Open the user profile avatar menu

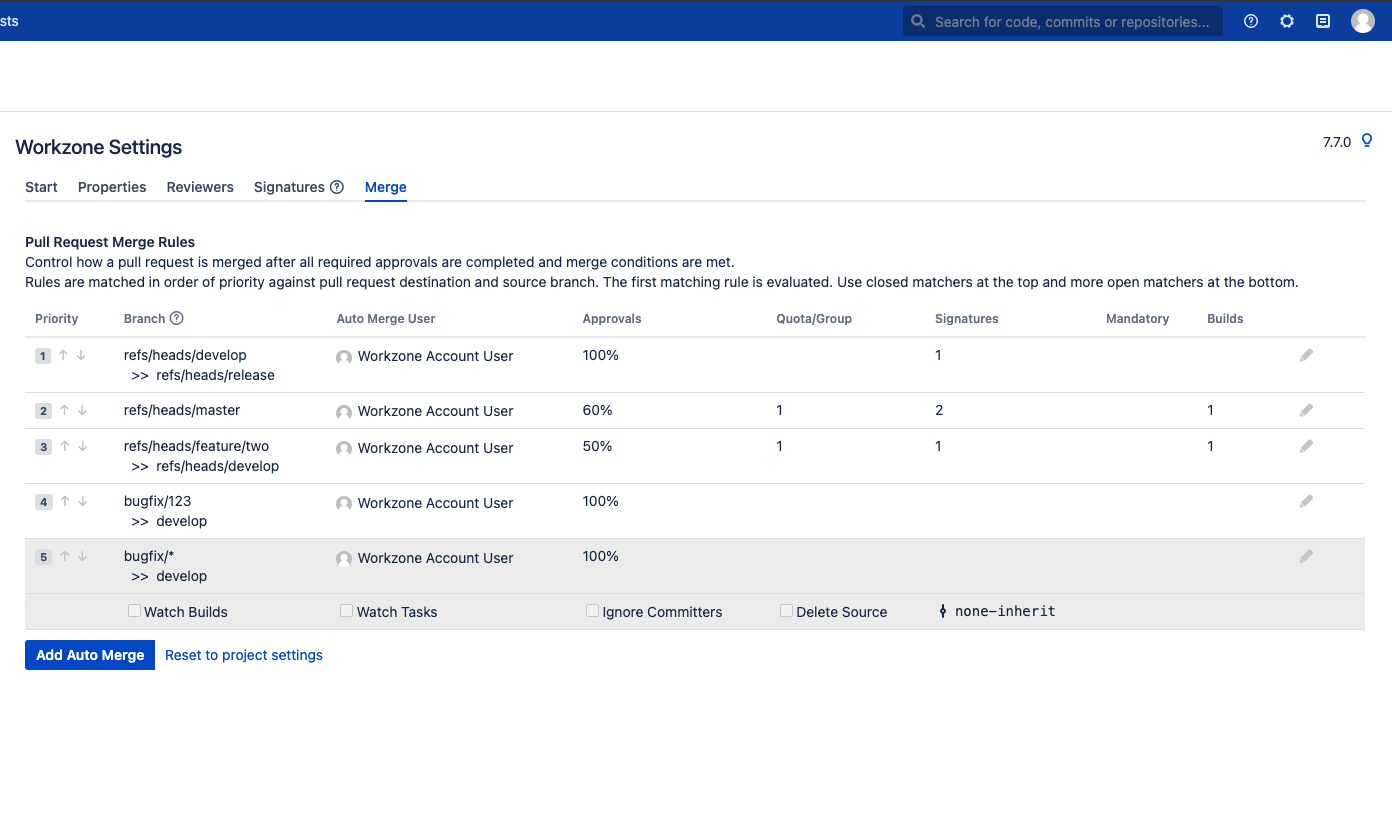pos(1362,21)
